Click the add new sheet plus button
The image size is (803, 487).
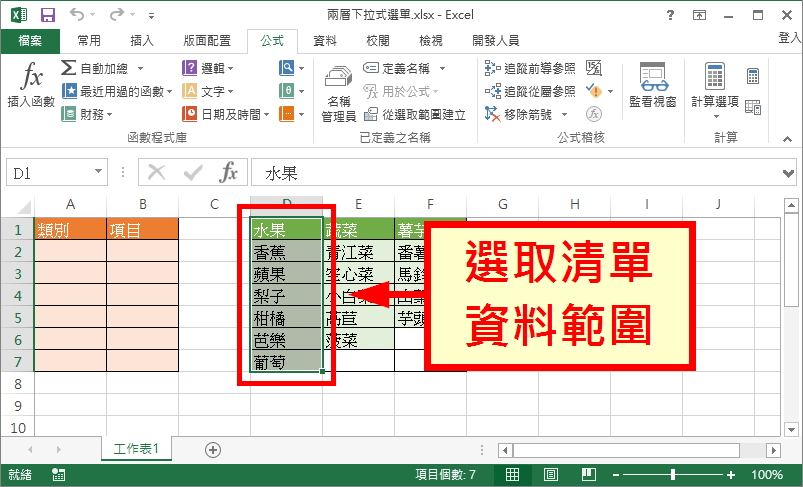[x=213, y=450]
